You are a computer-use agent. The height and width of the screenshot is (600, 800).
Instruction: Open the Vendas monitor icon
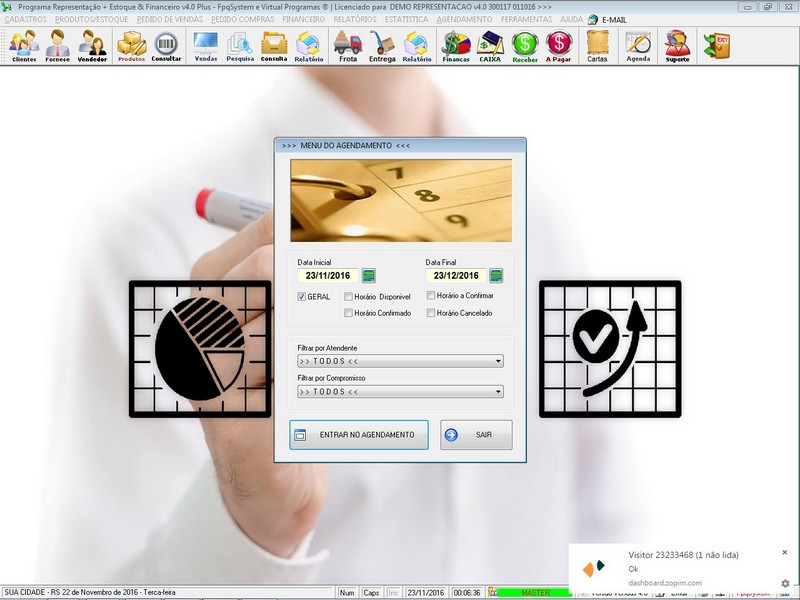[206, 46]
